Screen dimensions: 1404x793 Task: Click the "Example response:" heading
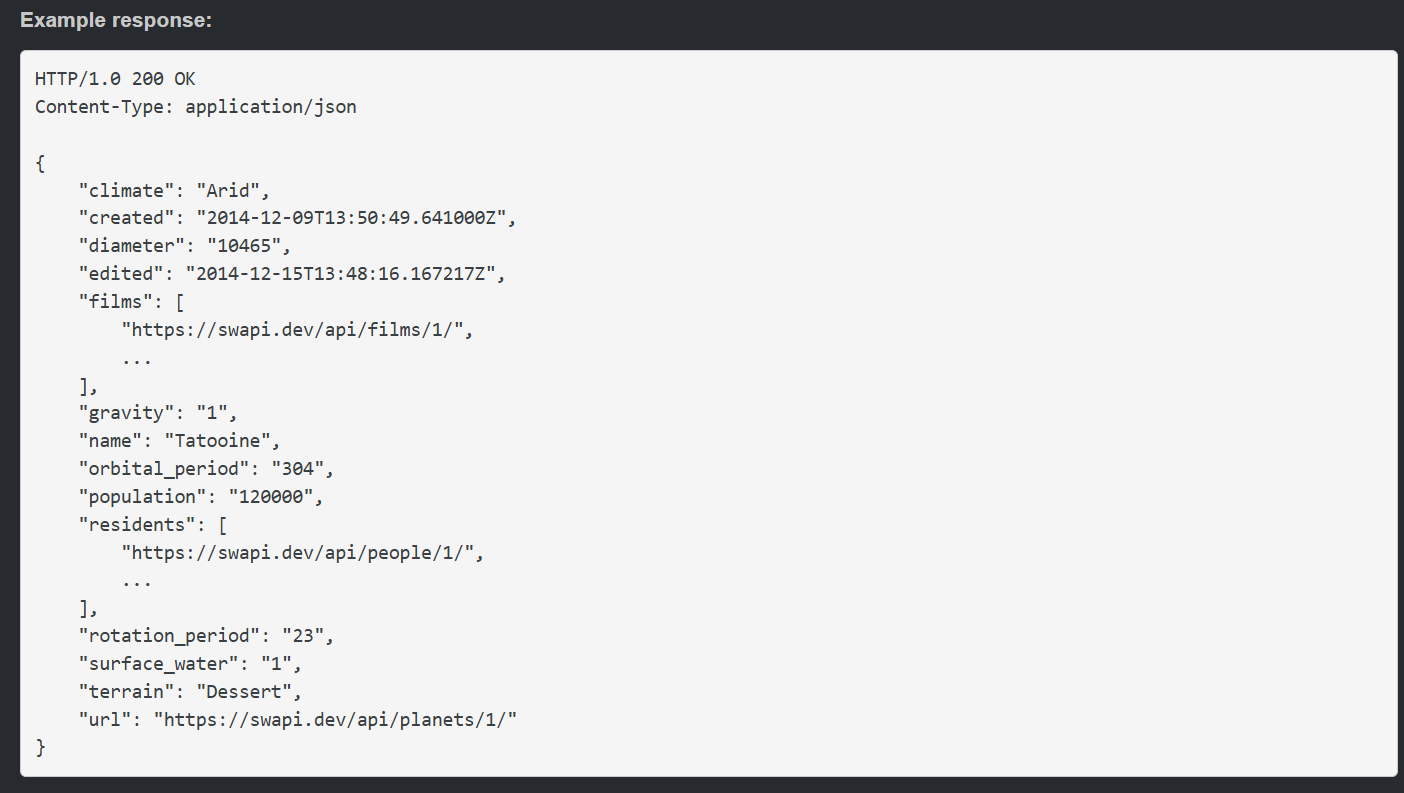coord(116,21)
